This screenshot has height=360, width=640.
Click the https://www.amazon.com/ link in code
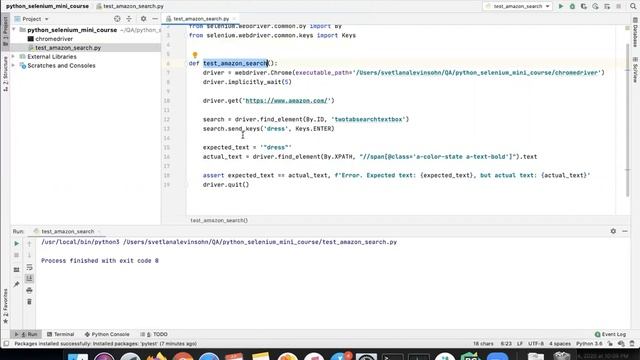click(x=287, y=100)
